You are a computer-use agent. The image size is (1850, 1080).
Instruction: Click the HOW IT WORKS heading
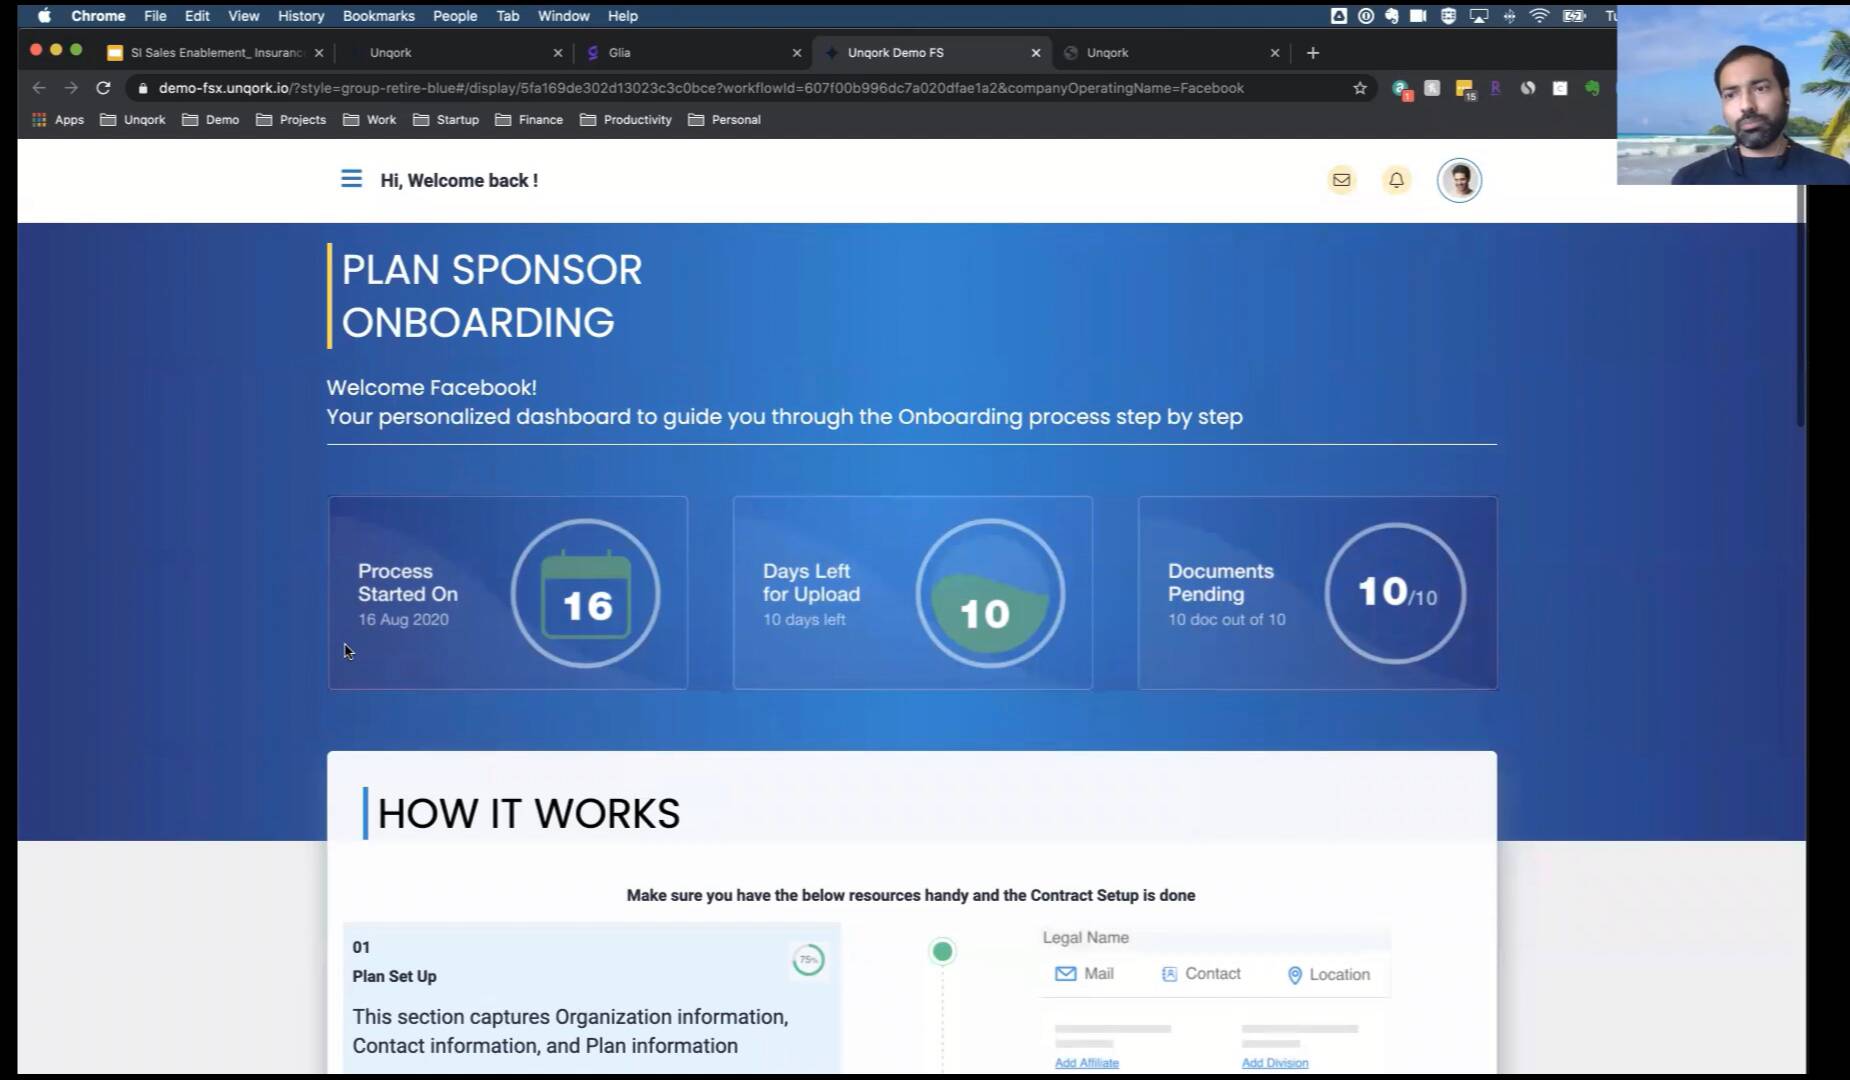pos(529,813)
